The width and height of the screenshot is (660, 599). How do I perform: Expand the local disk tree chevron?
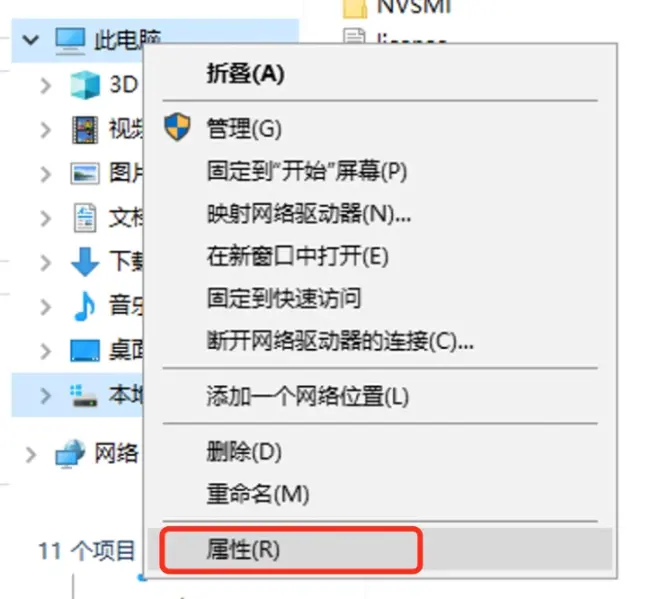pyautogui.click(x=45, y=396)
